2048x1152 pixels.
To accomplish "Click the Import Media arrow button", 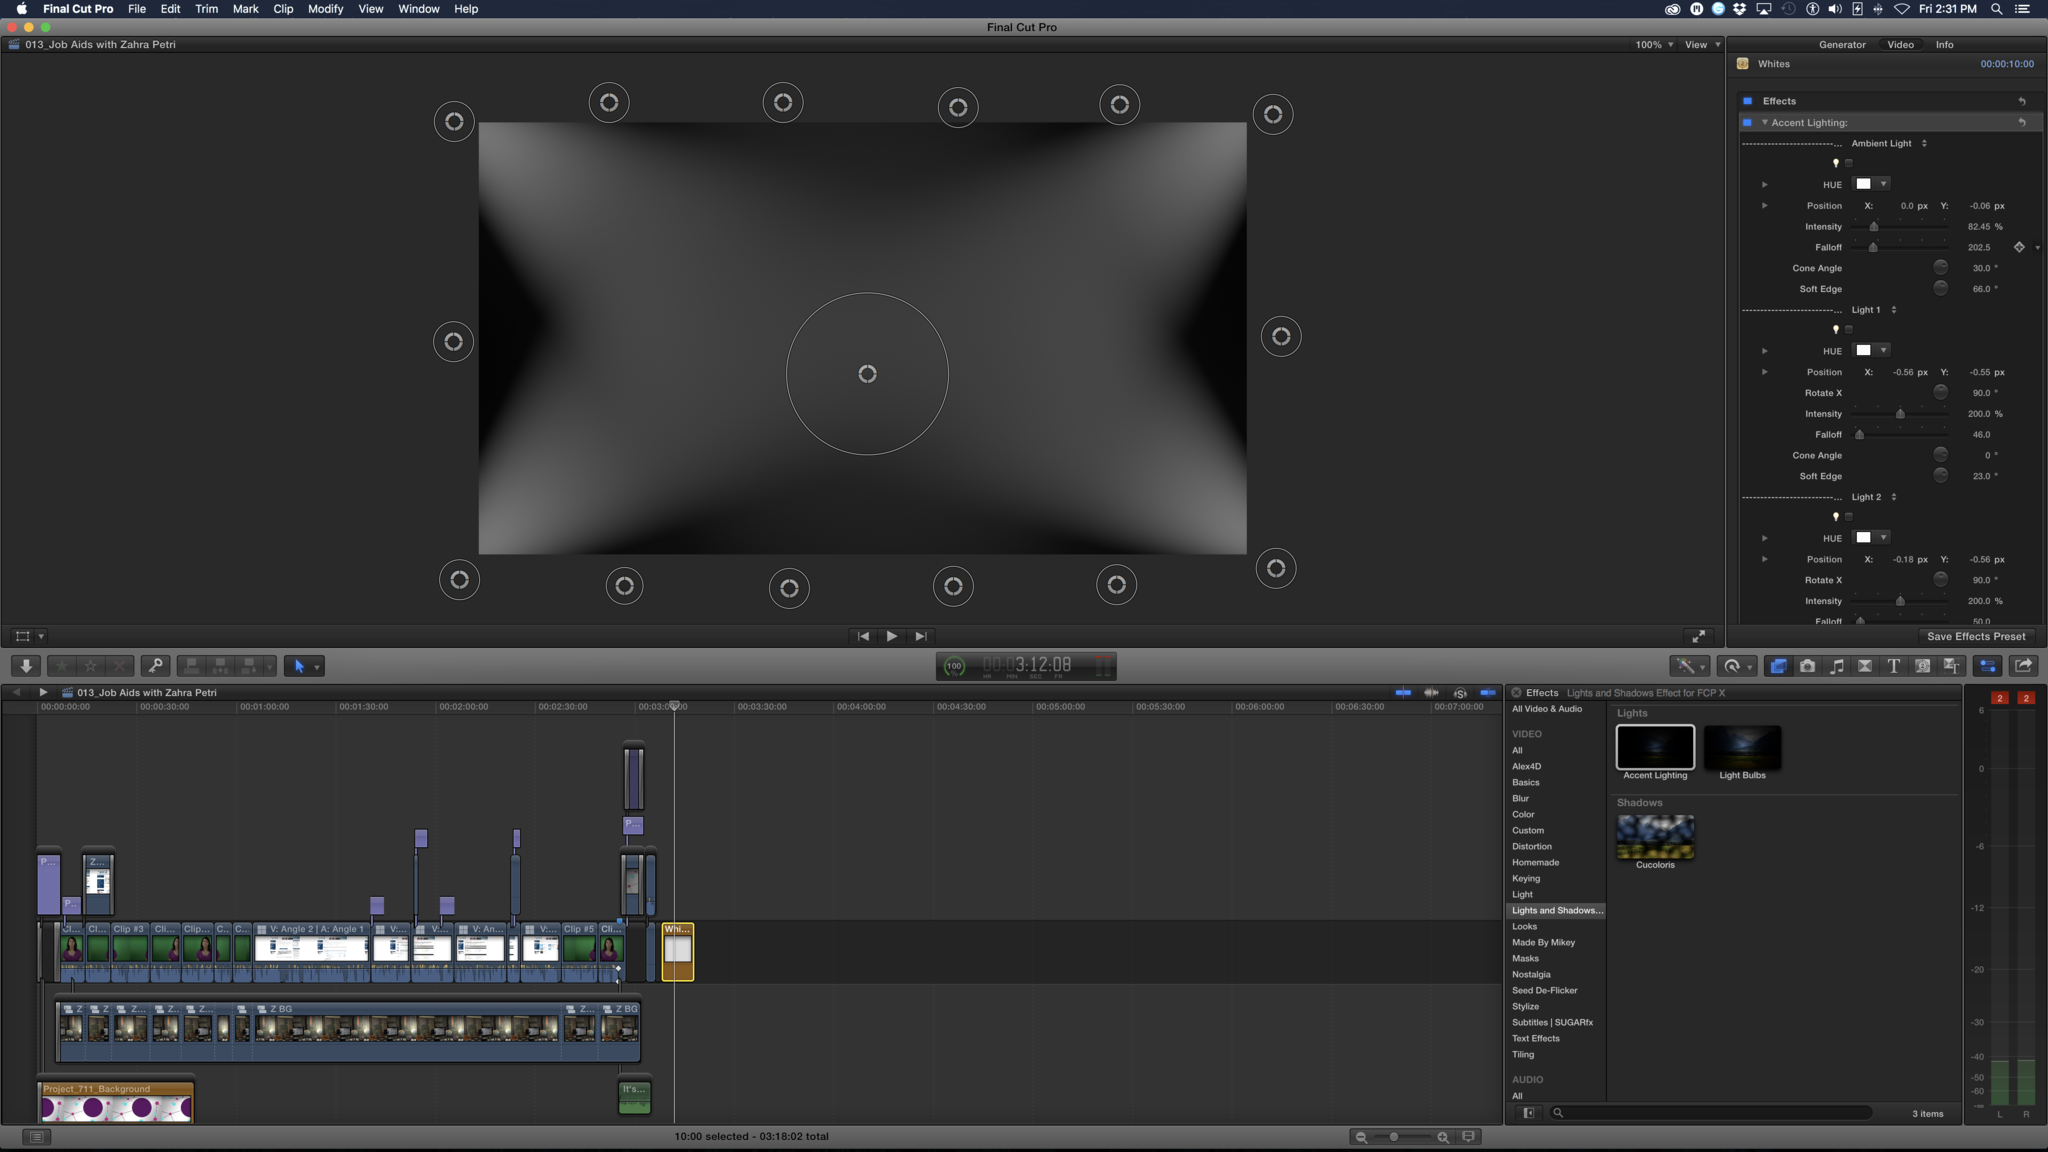I will [x=26, y=666].
